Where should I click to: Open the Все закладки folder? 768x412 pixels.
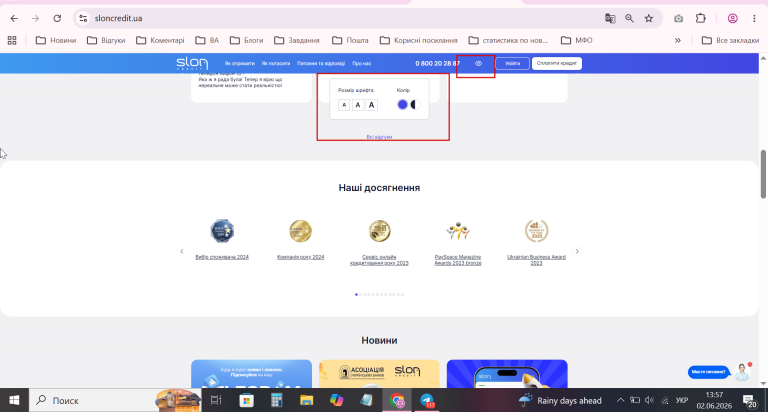click(x=730, y=40)
